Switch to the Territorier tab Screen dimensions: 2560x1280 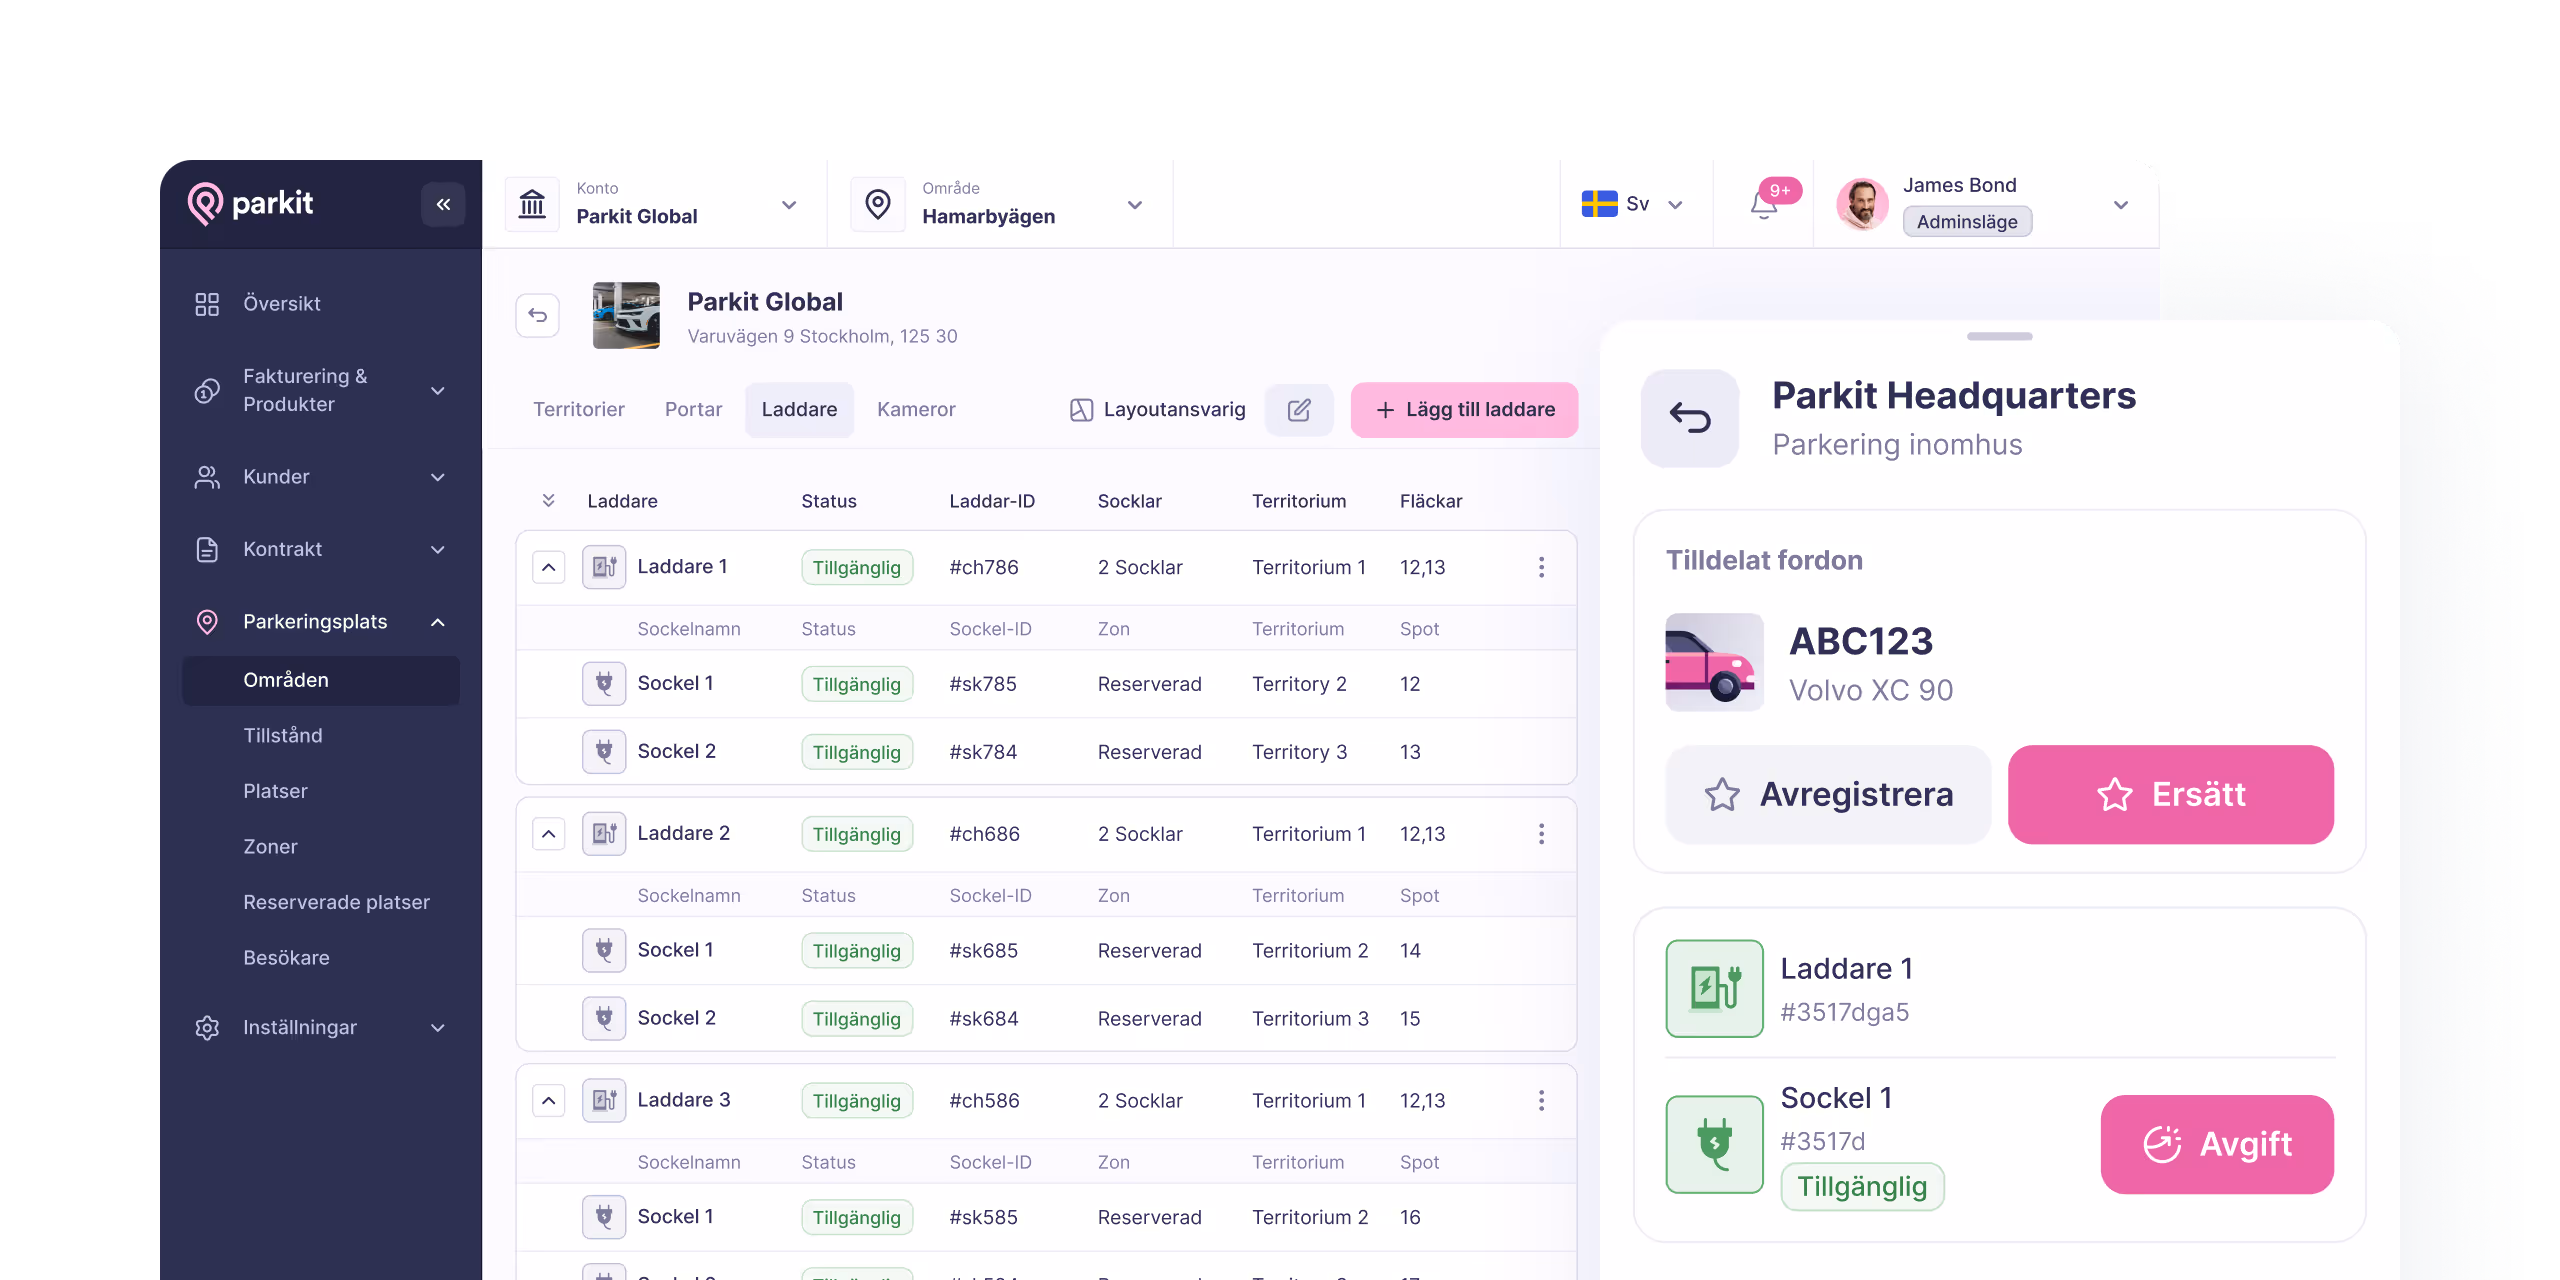578,410
